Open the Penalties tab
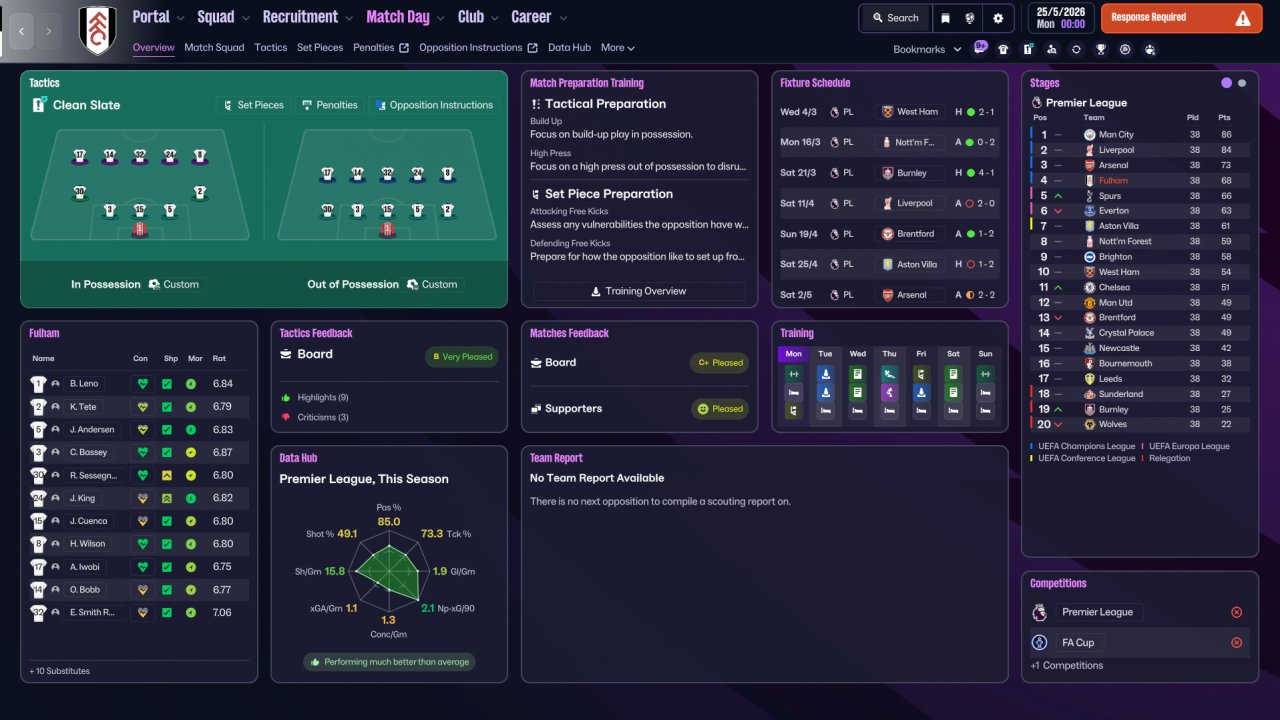Viewport: 1280px width, 720px height. 381,47
